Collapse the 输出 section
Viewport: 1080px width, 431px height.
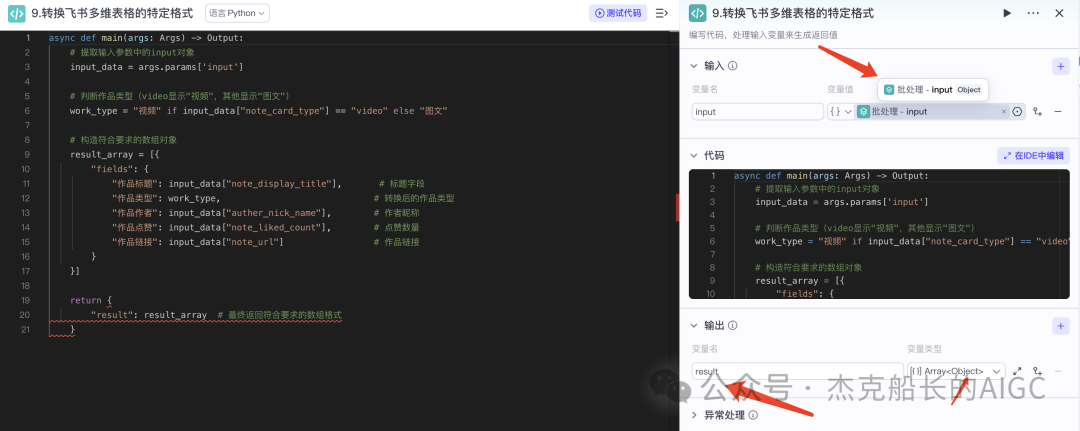[694, 325]
